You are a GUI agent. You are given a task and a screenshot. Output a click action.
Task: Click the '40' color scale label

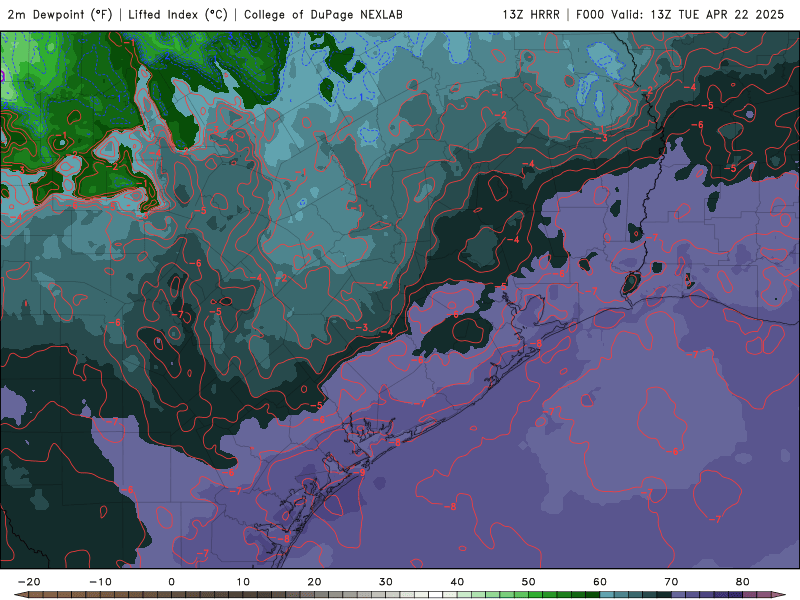(457, 582)
